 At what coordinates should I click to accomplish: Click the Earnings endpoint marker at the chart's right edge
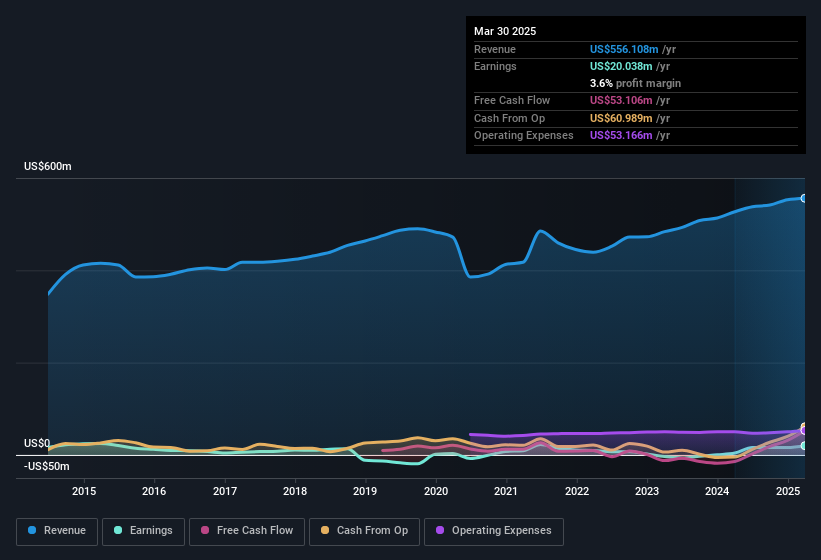tap(804, 446)
